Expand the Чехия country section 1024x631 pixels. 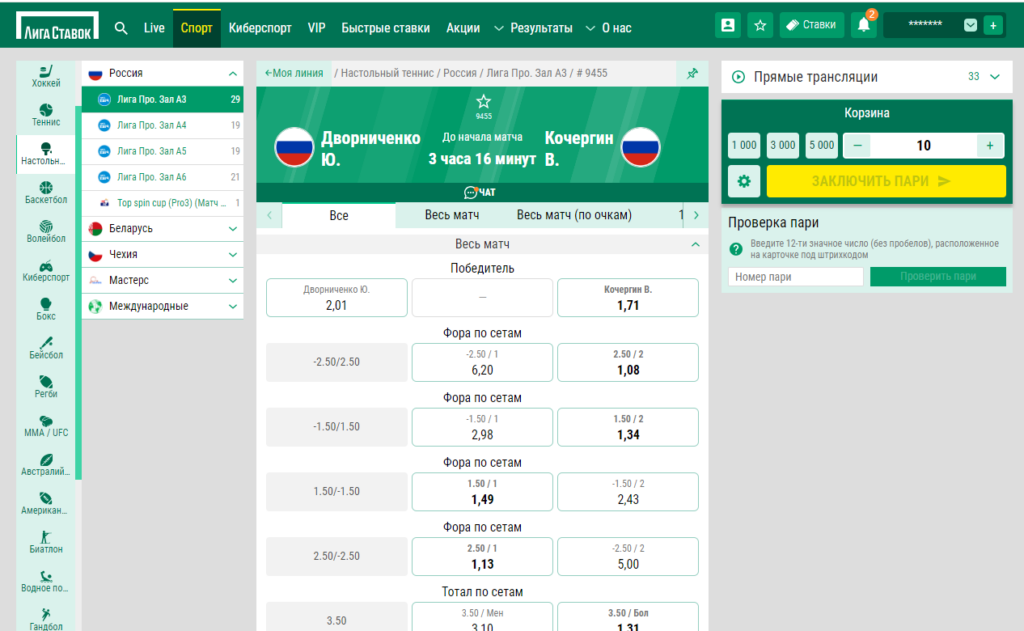pos(163,255)
